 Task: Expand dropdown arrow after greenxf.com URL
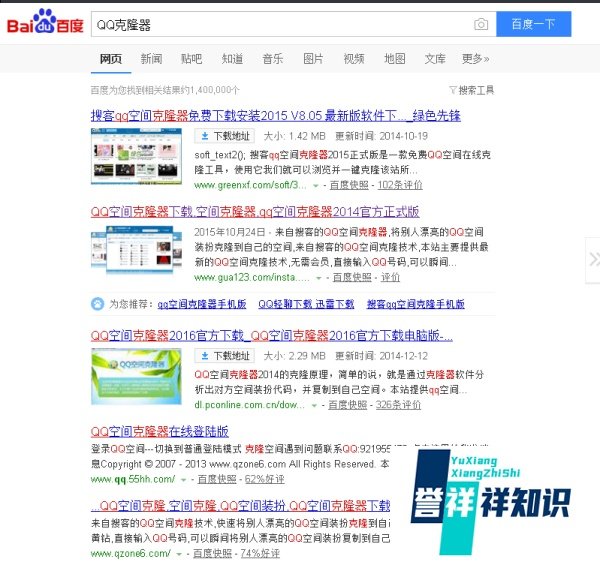[316, 186]
